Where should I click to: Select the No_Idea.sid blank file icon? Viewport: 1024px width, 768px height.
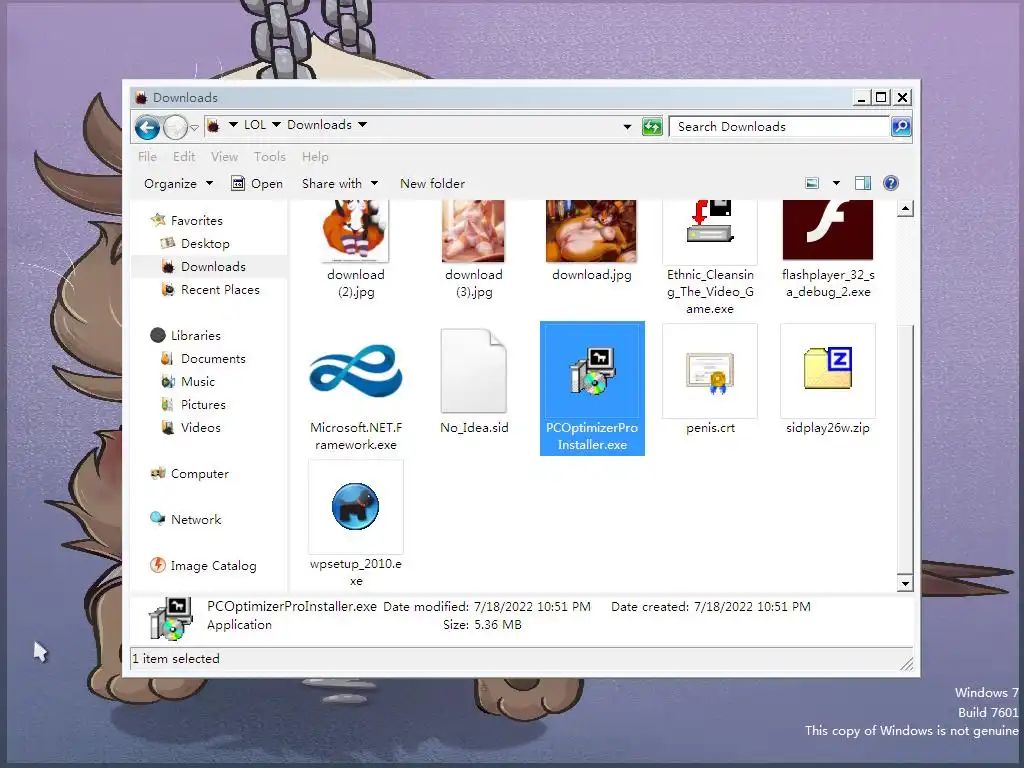473,370
